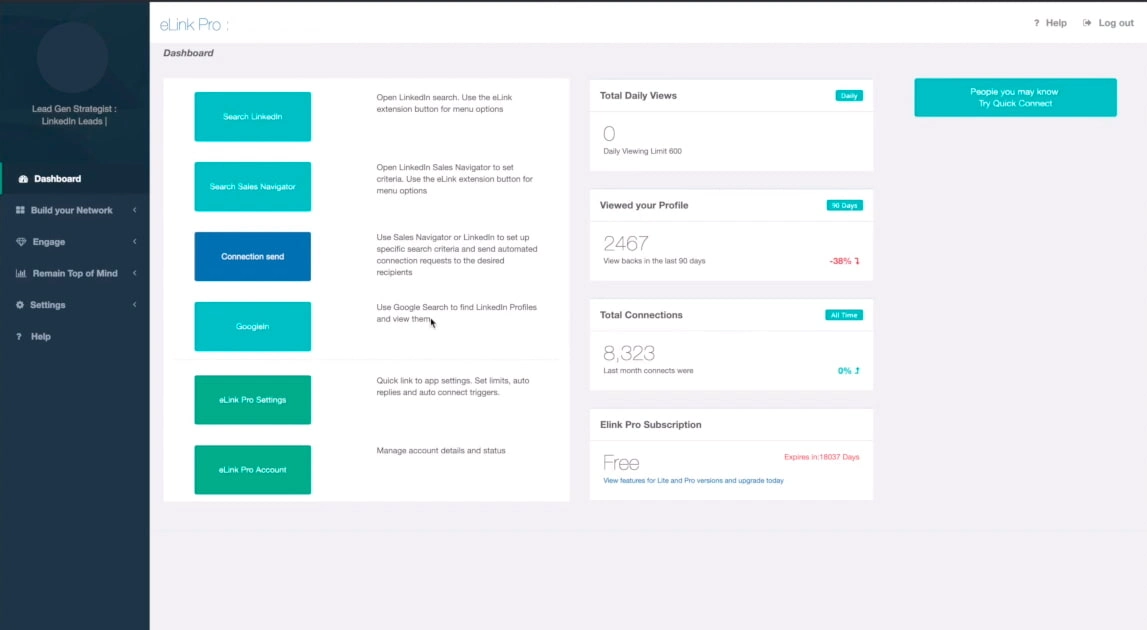Open Settings in the sidebar
Image resolution: width=1147 pixels, height=630 pixels.
click(x=75, y=304)
